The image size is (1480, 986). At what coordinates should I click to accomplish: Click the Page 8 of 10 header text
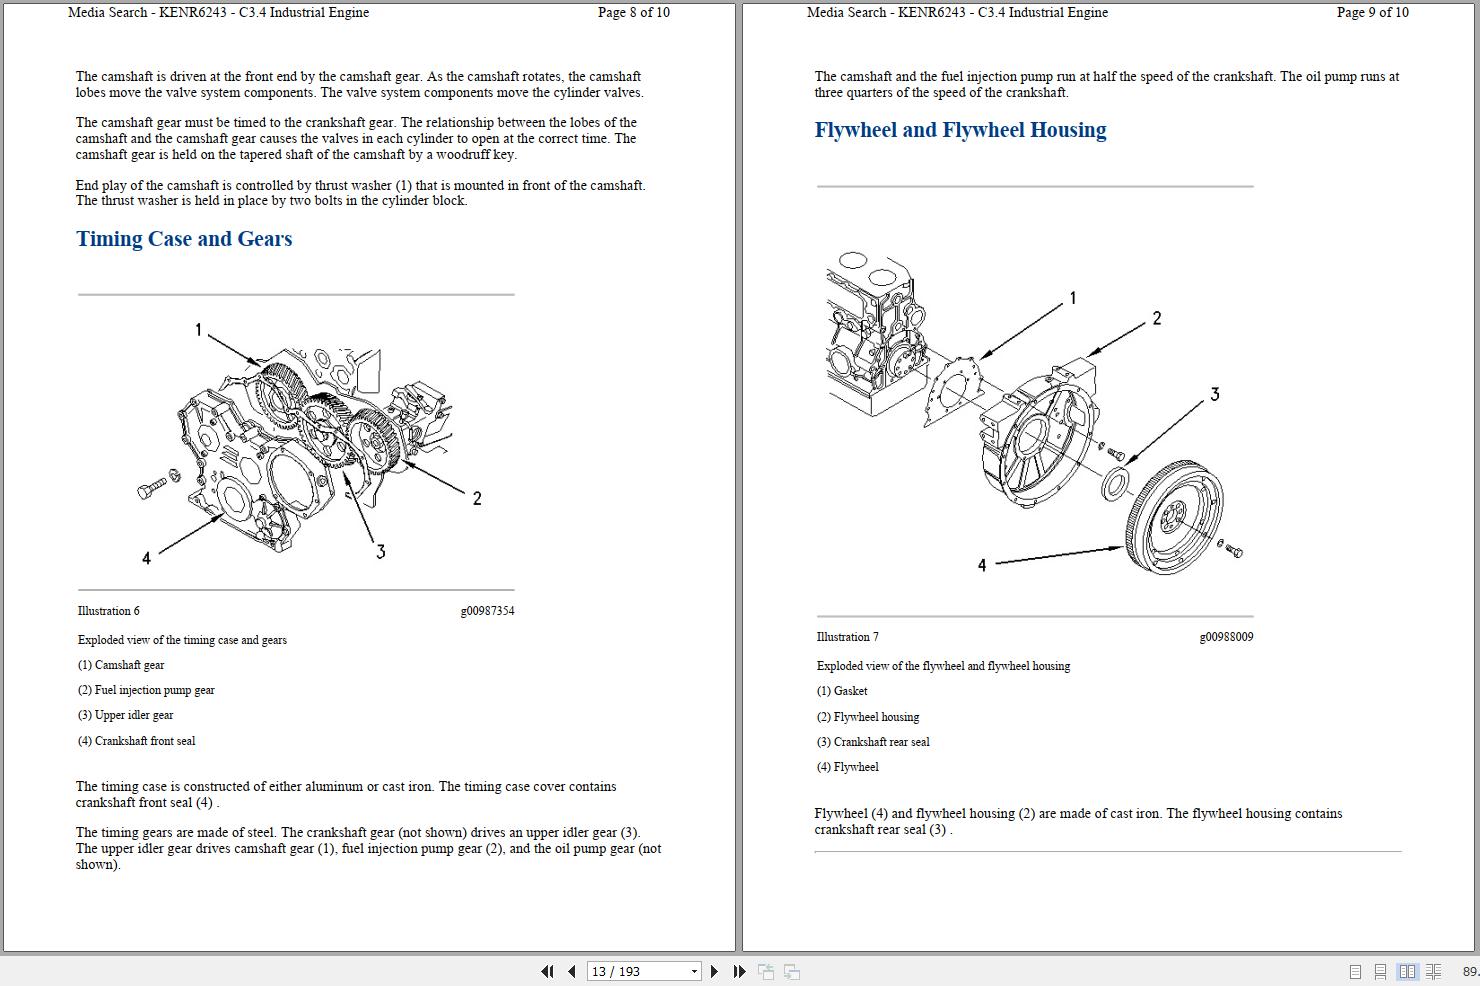pos(633,12)
